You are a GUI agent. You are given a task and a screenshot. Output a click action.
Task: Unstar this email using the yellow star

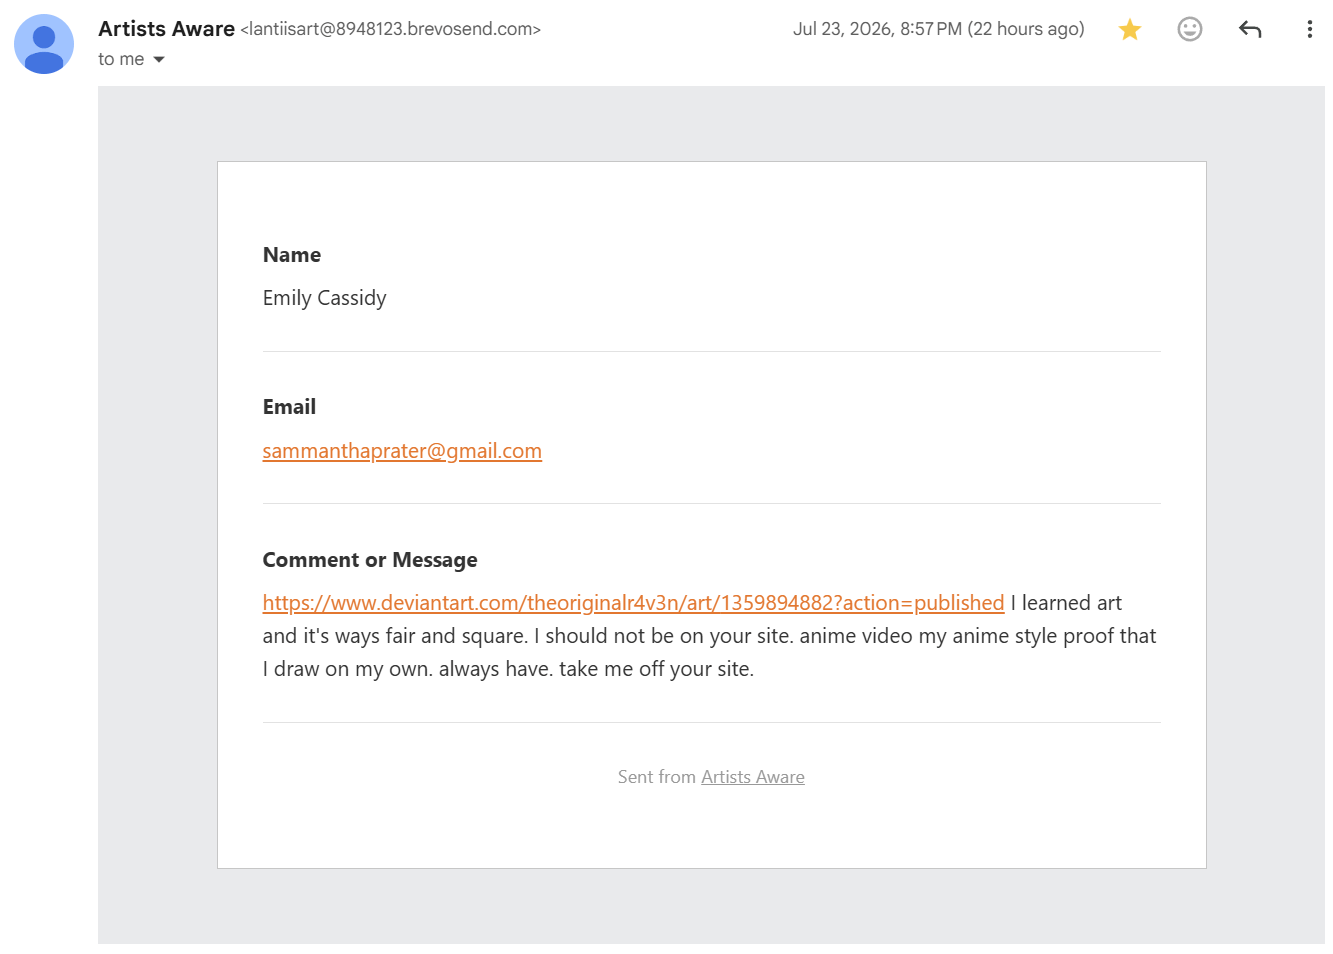[1130, 30]
